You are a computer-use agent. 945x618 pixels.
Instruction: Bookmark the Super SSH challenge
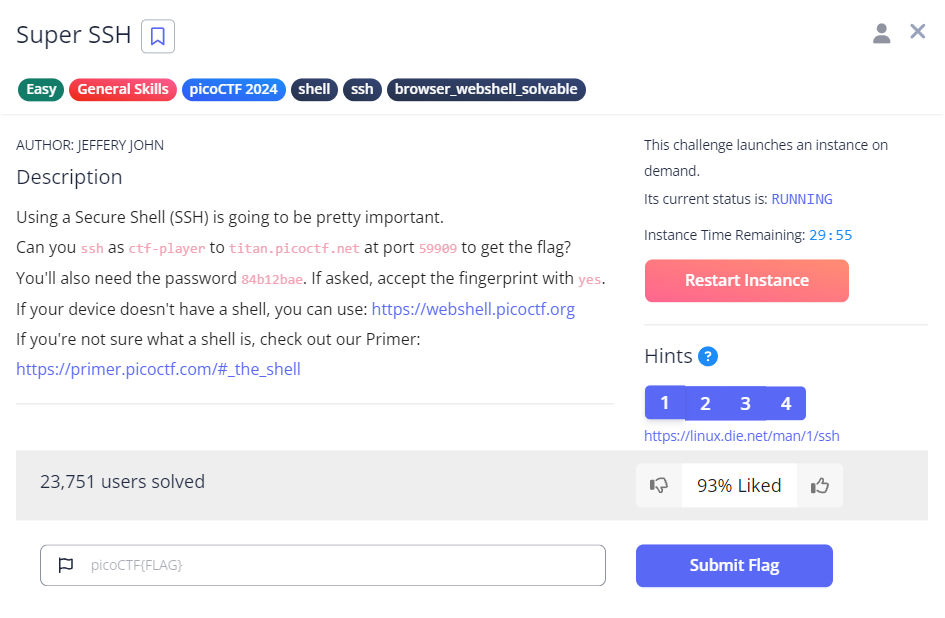(158, 36)
